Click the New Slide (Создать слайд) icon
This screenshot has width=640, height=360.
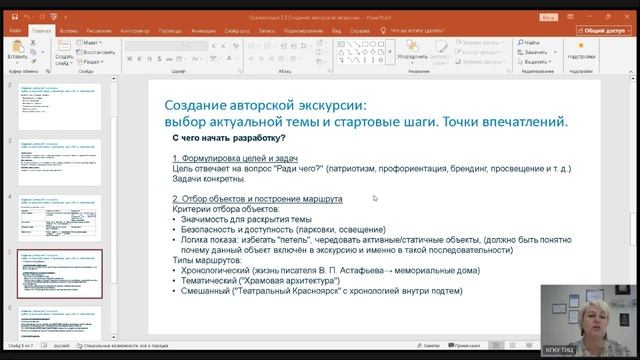[64, 46]
